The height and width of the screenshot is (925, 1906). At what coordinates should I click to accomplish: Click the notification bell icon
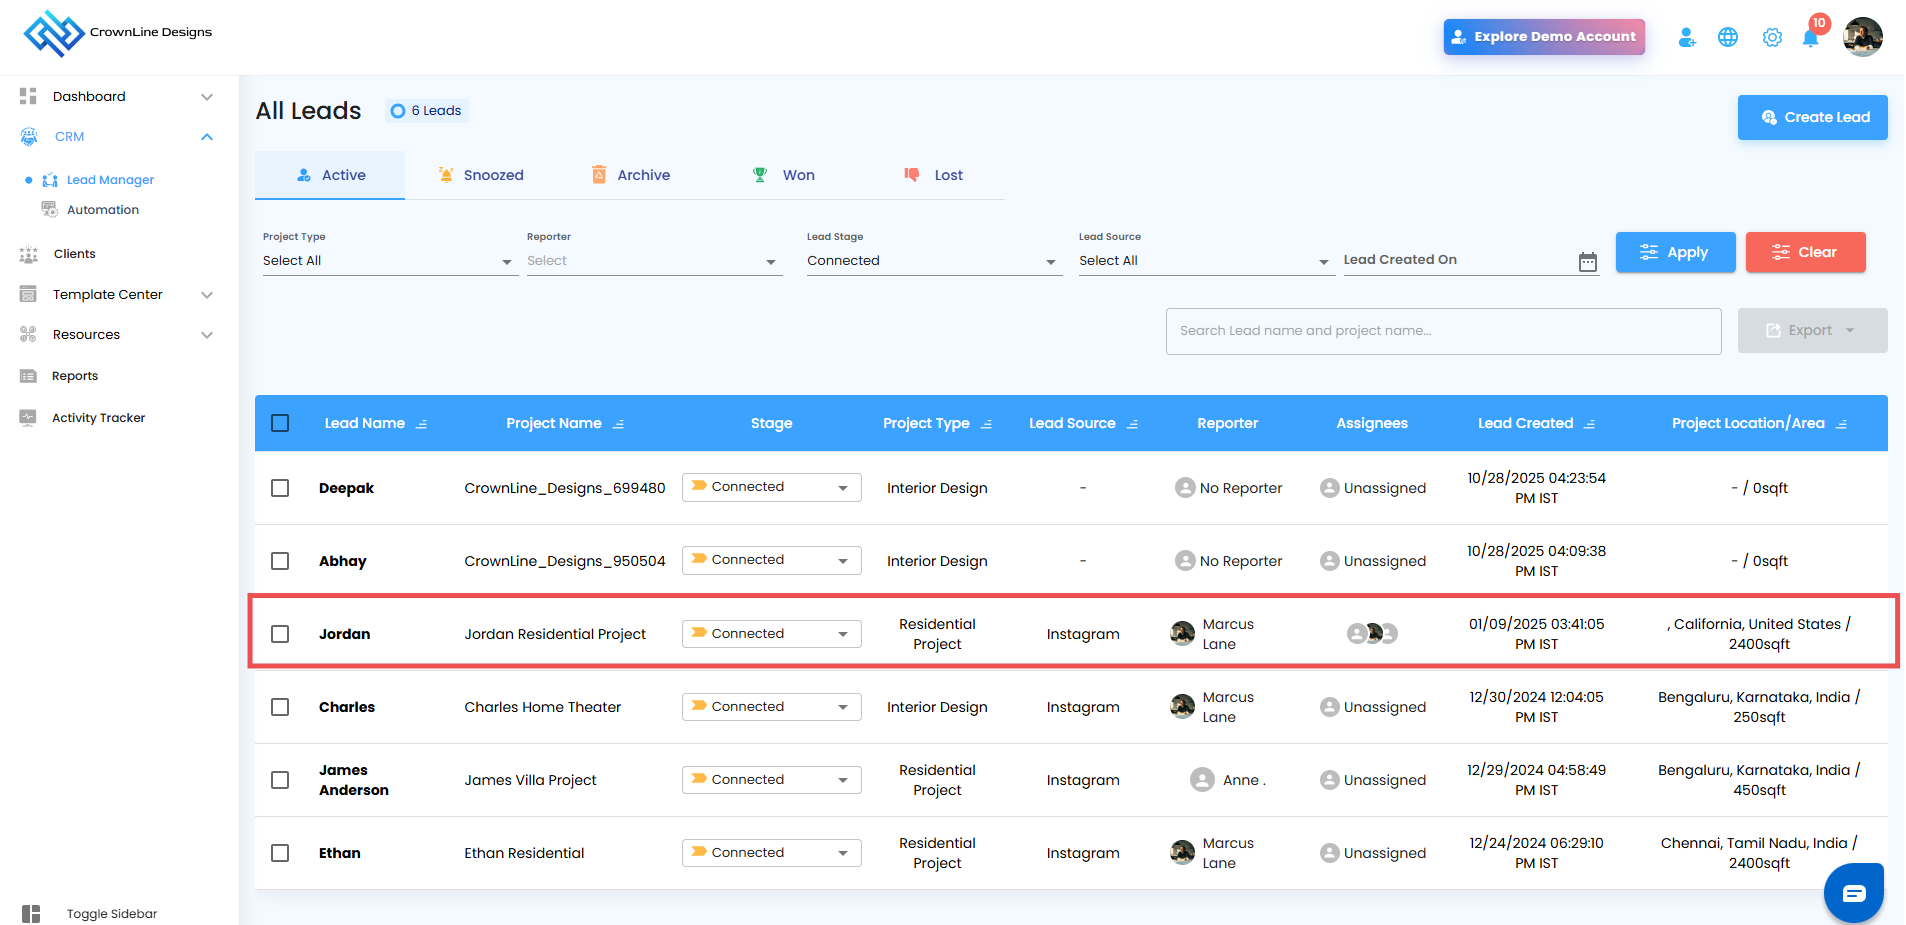1810,38
